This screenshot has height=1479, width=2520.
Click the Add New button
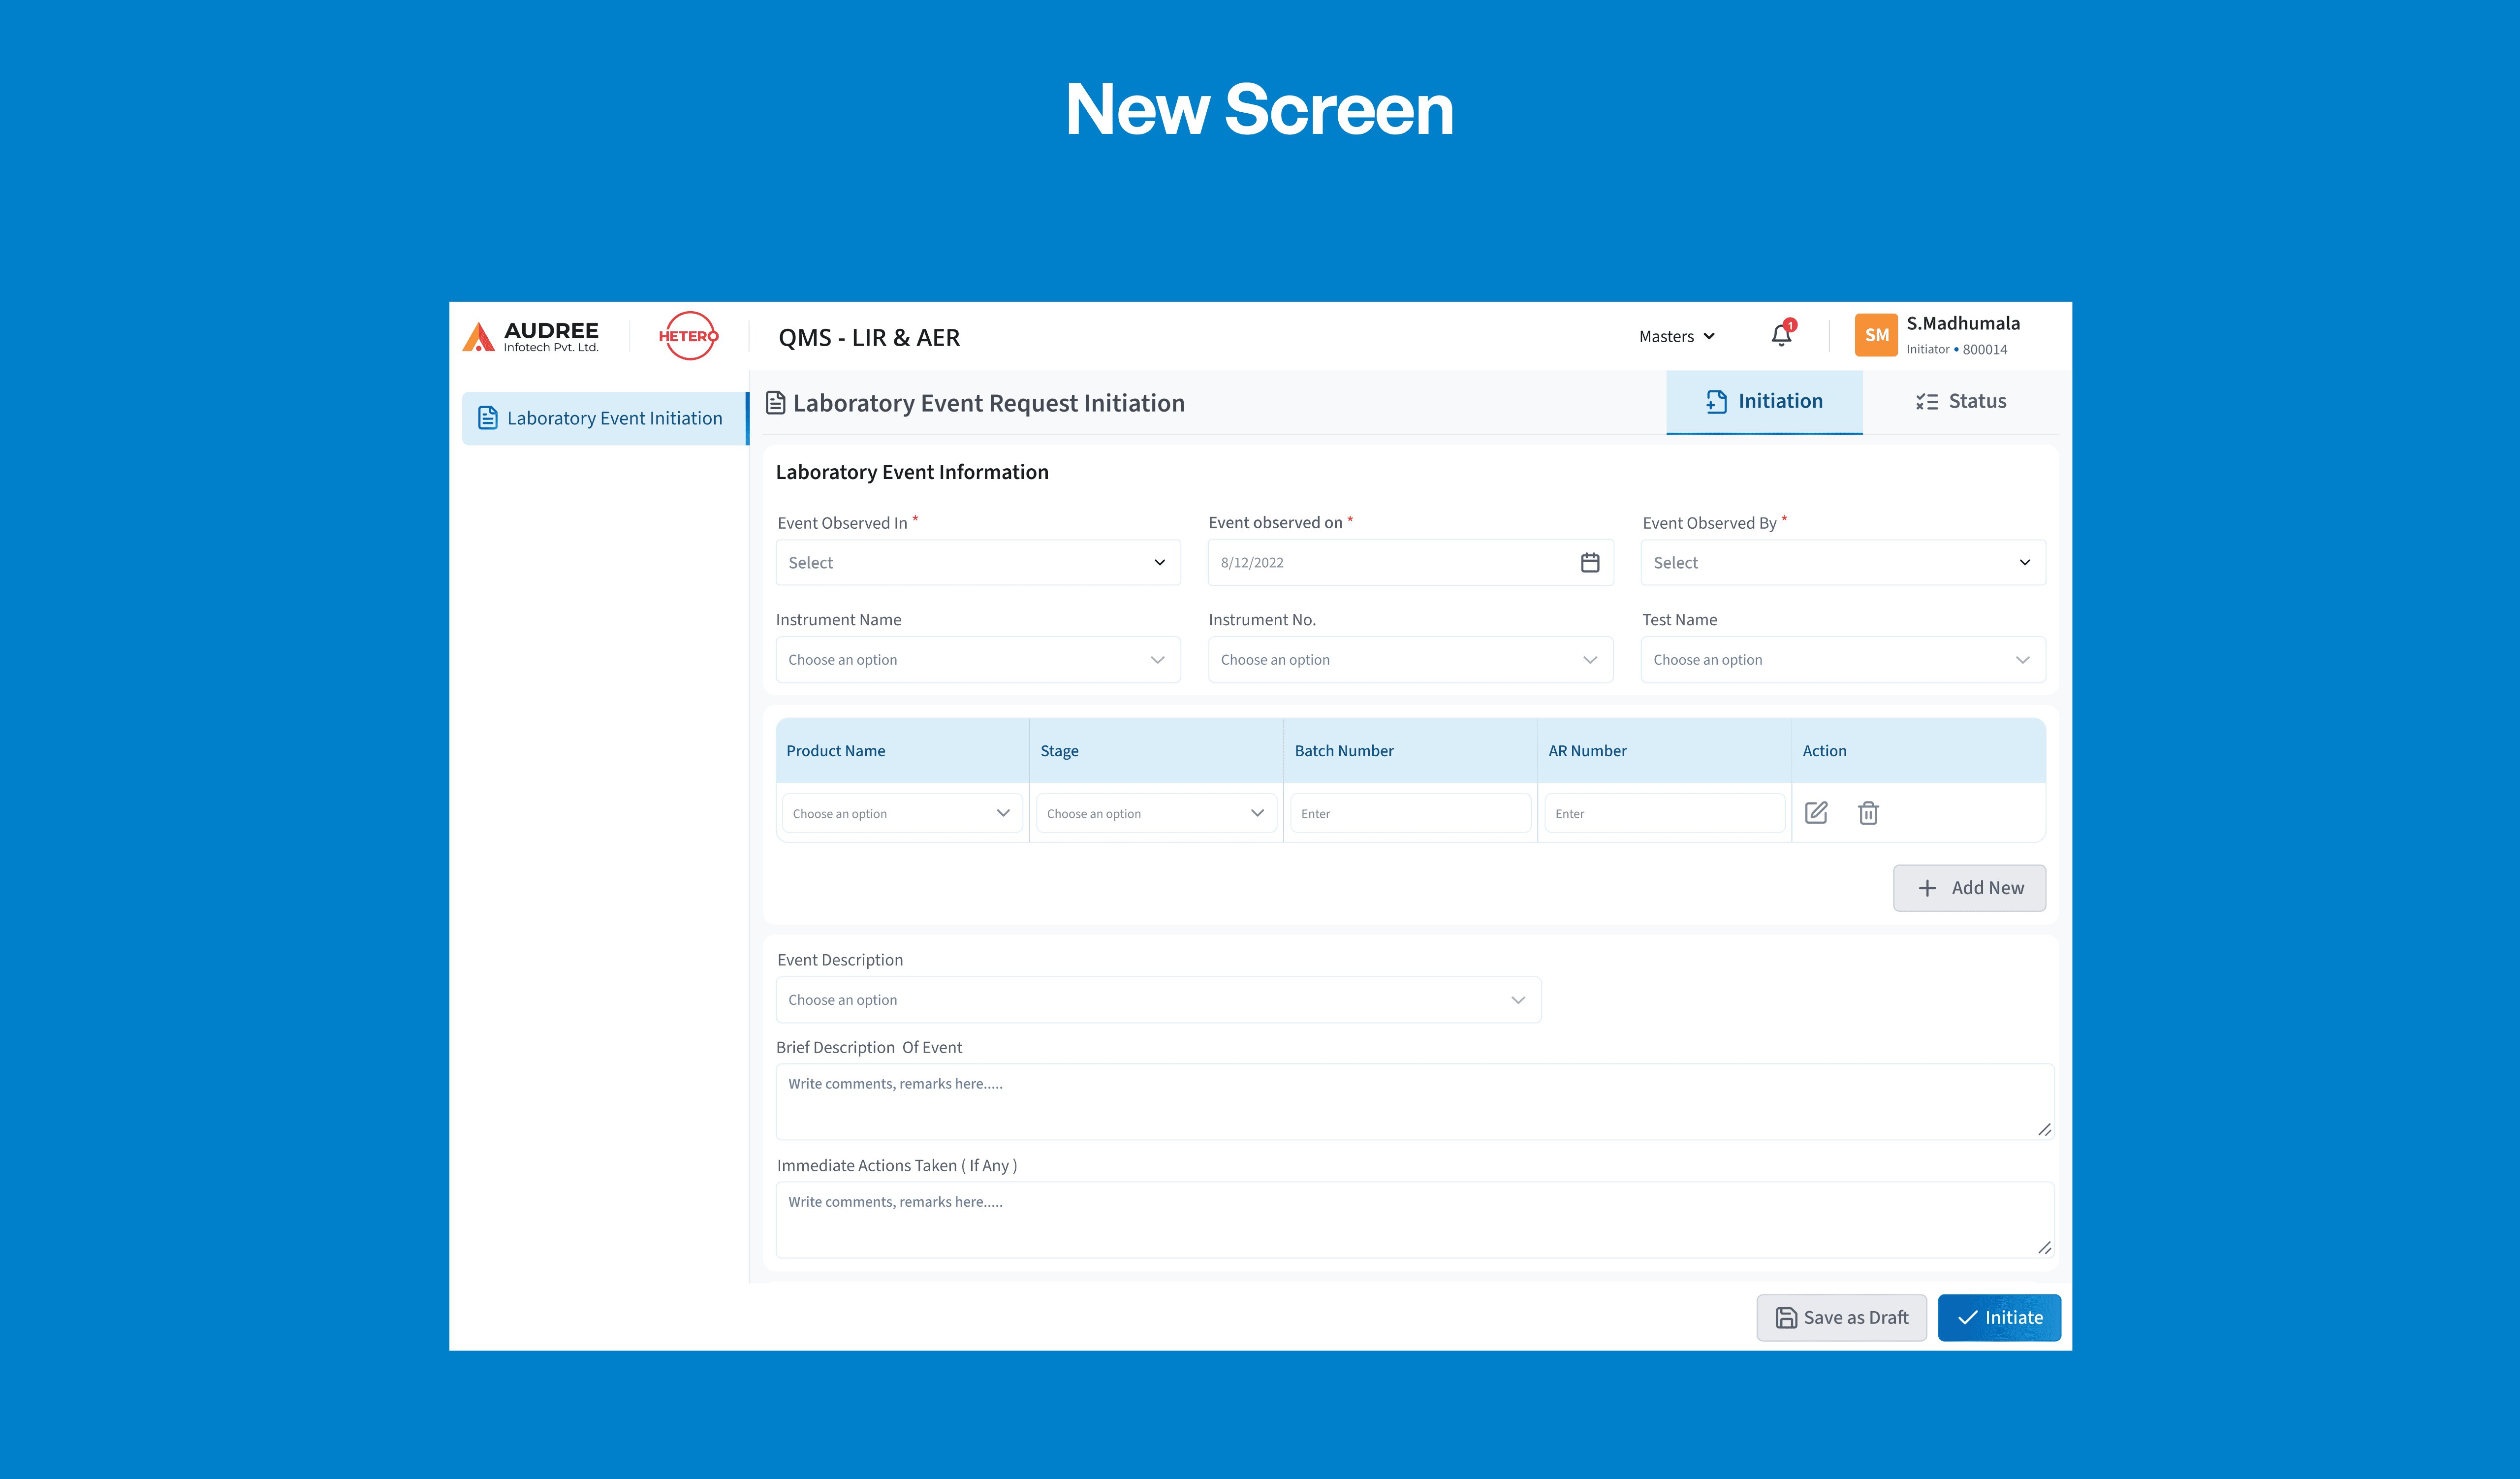[1969, 887]
